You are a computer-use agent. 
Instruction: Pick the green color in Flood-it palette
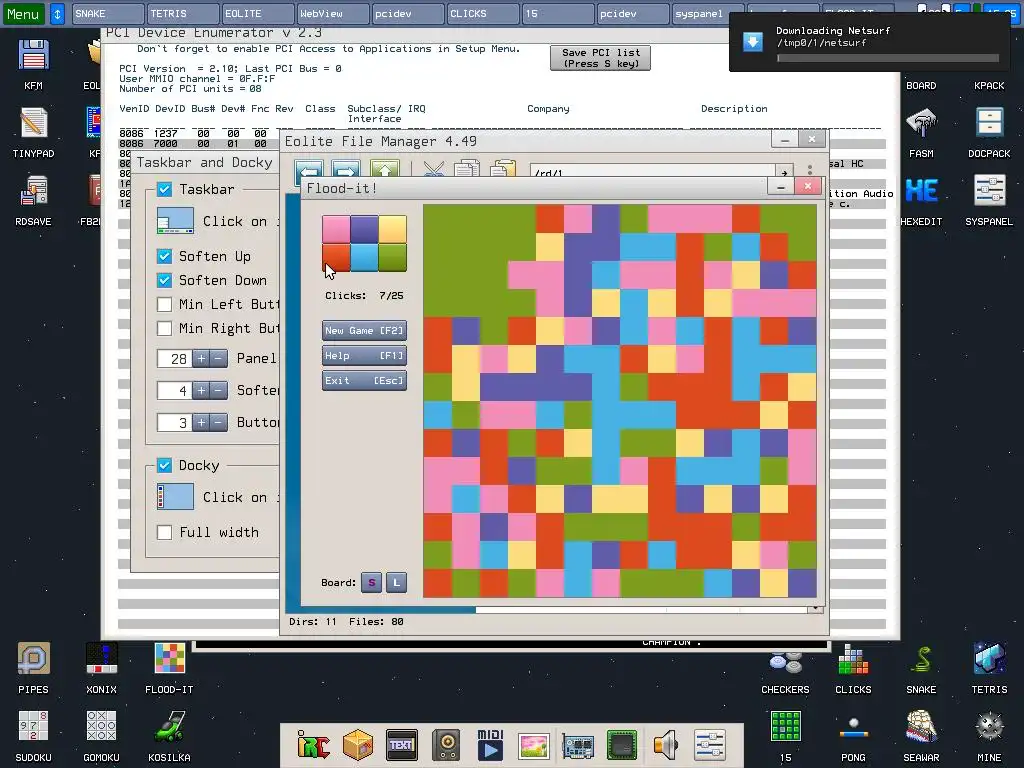click(392, 258)
